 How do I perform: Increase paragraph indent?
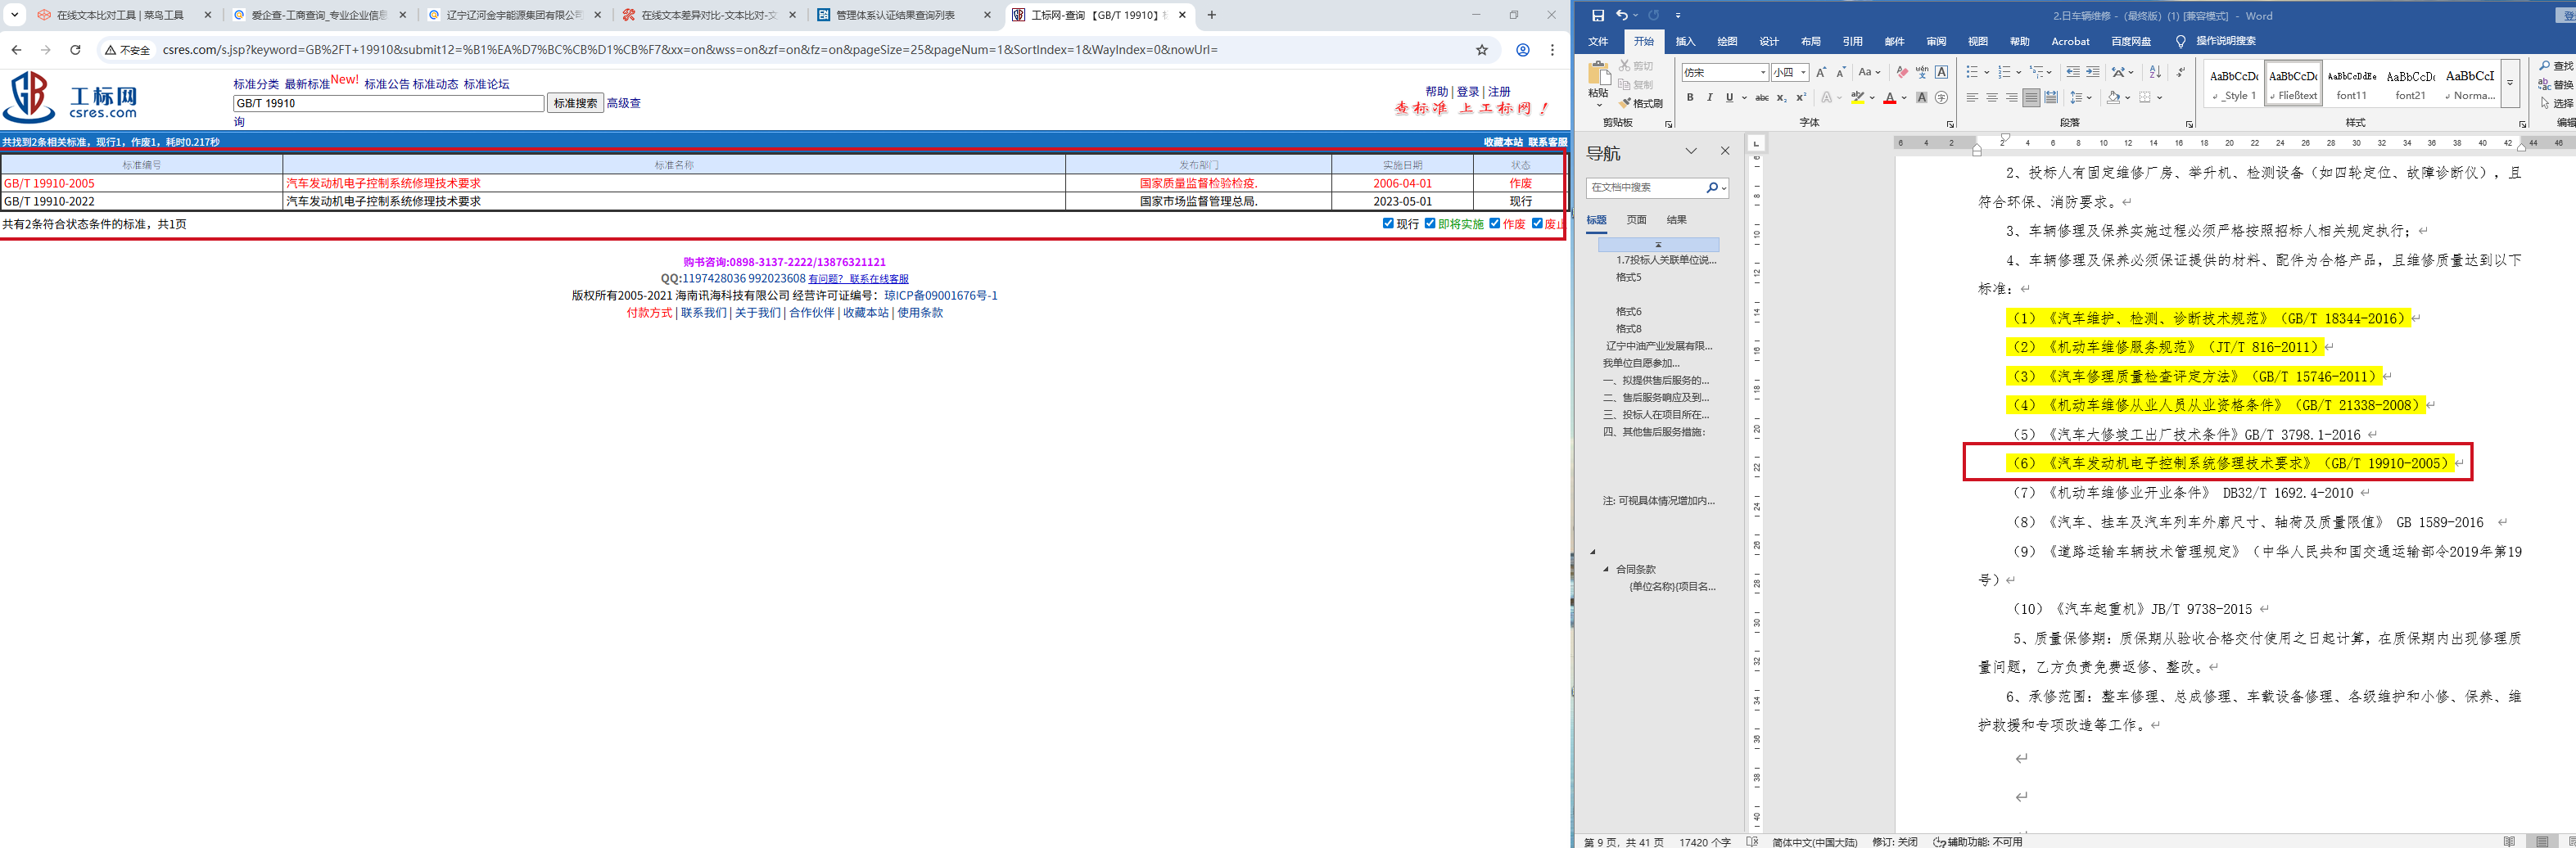[2093, 72]
